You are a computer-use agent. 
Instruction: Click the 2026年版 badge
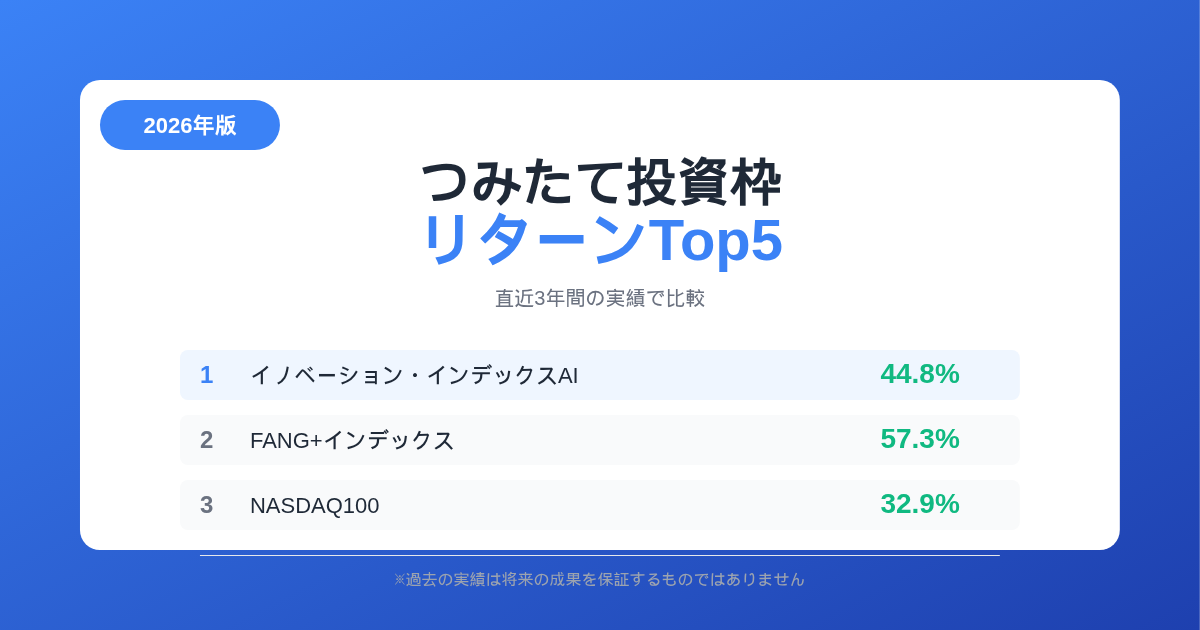[x=190, y=125]
